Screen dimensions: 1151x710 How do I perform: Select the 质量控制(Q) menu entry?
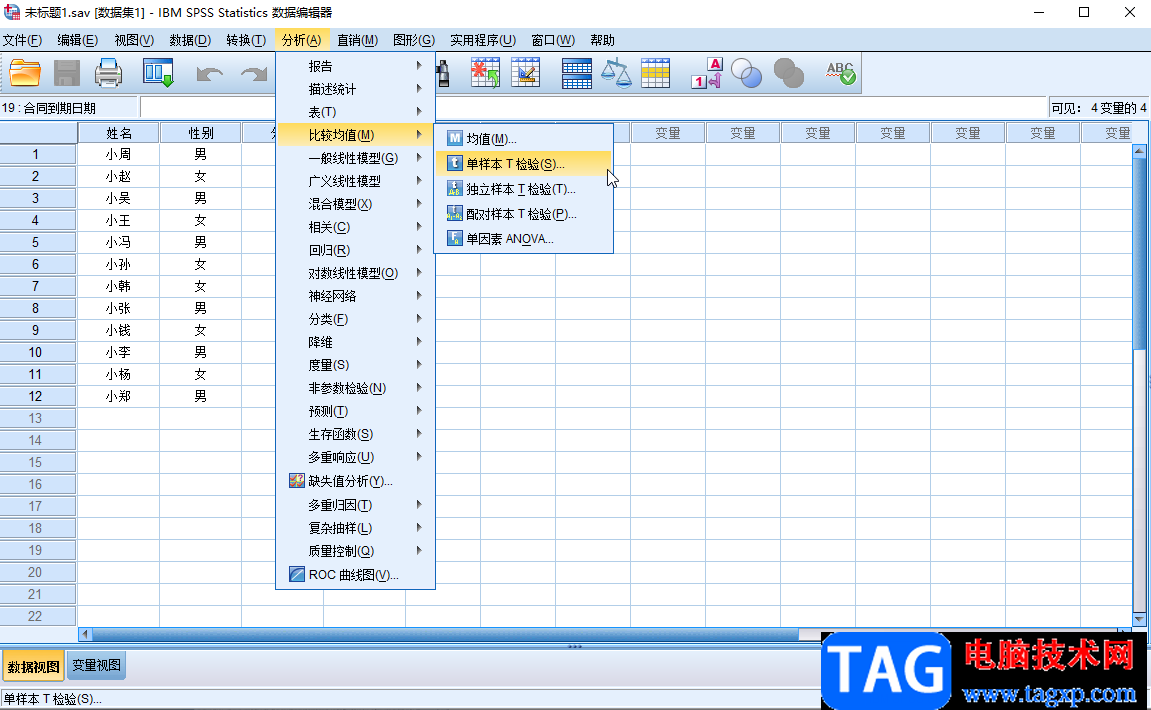click(355, 551)
